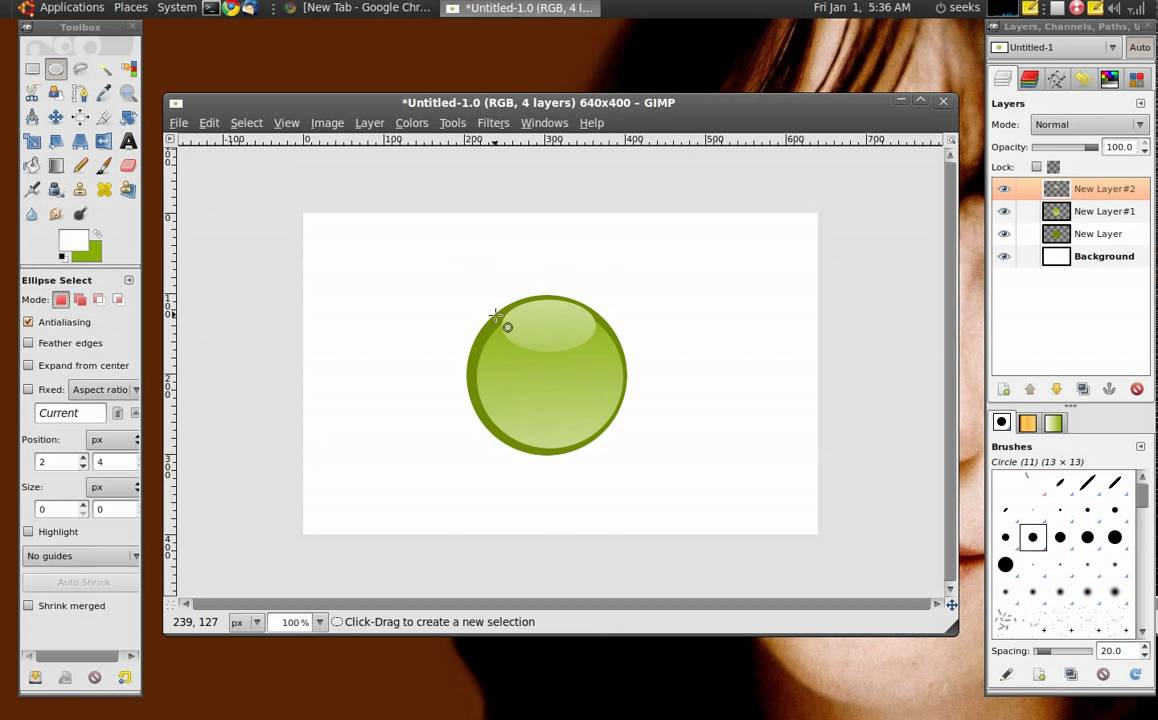Select the Flip tool
Screen dimensions: 1158x720
coord(104,141)
